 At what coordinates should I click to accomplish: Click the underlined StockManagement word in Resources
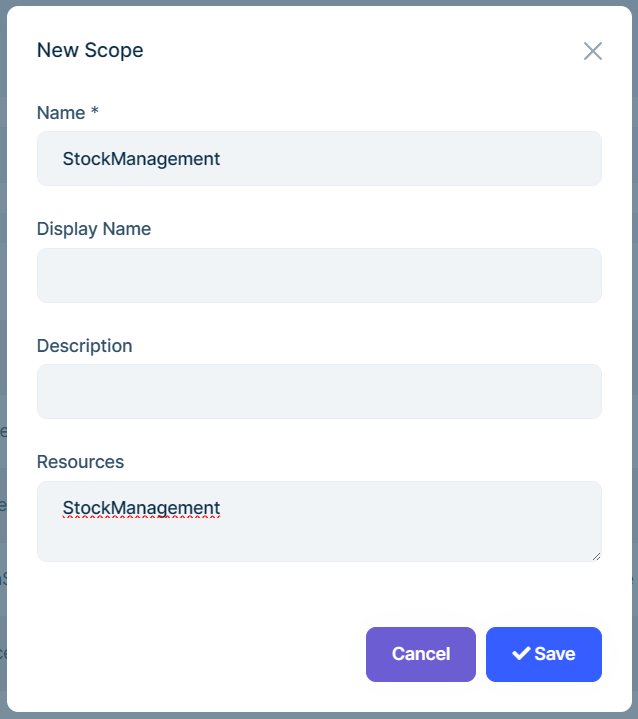141,508
